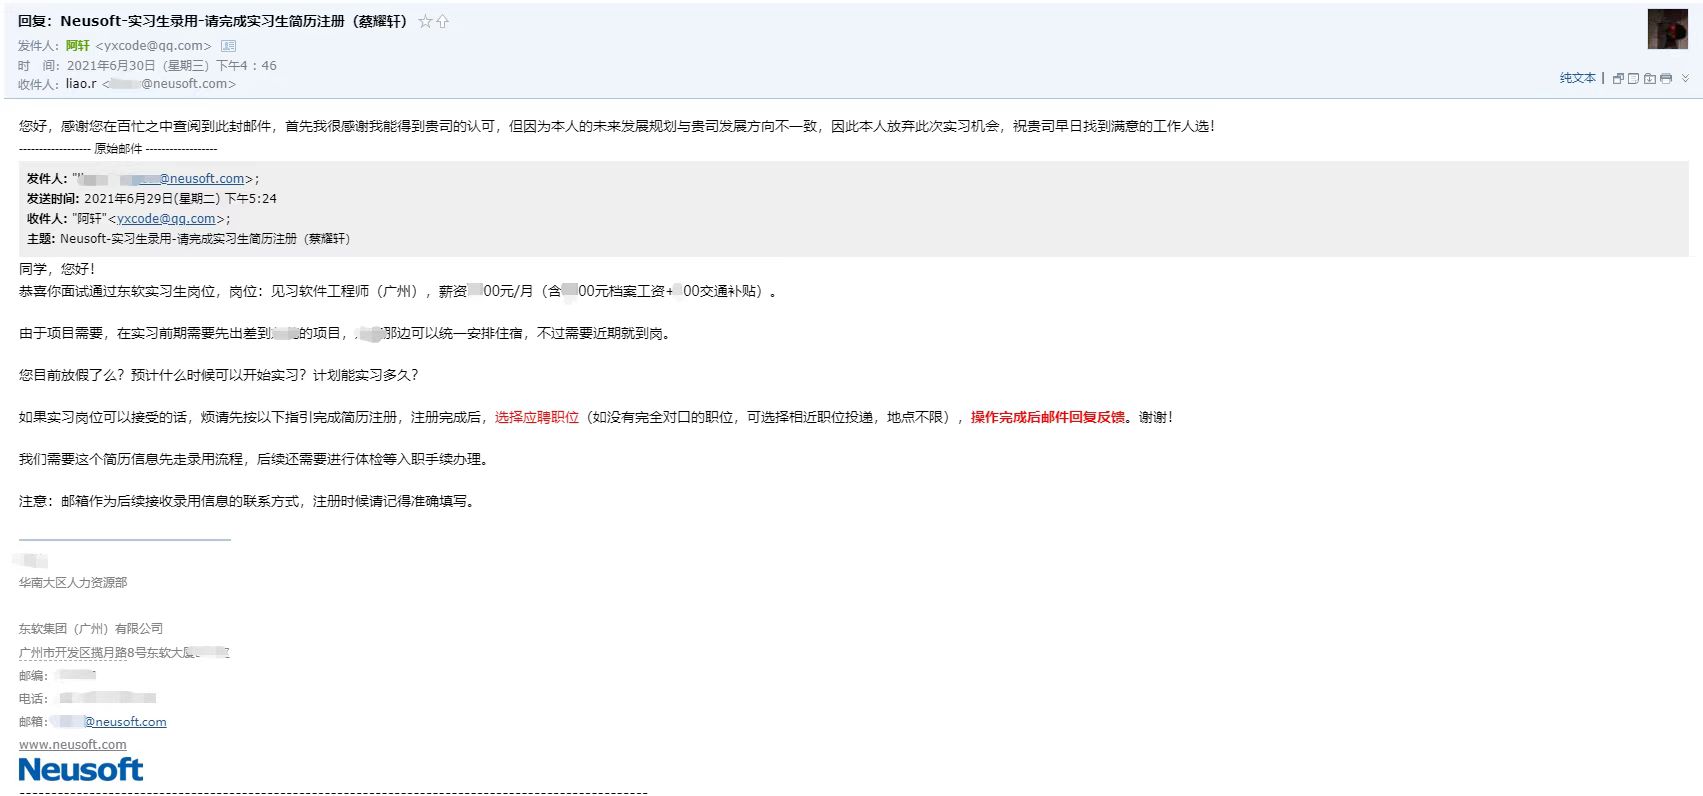Click the yxcode@qq.com link in the quoted header
The width and height of the screenshot is (1703, 796).
(x=166, y=219)
